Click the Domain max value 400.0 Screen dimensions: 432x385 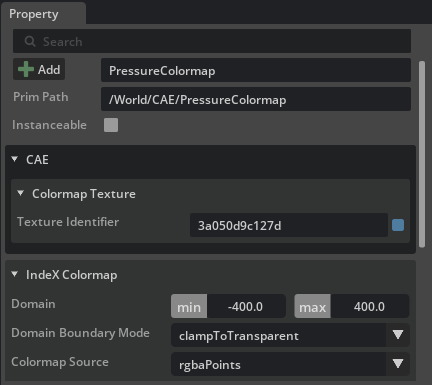[x=369, y=306]
